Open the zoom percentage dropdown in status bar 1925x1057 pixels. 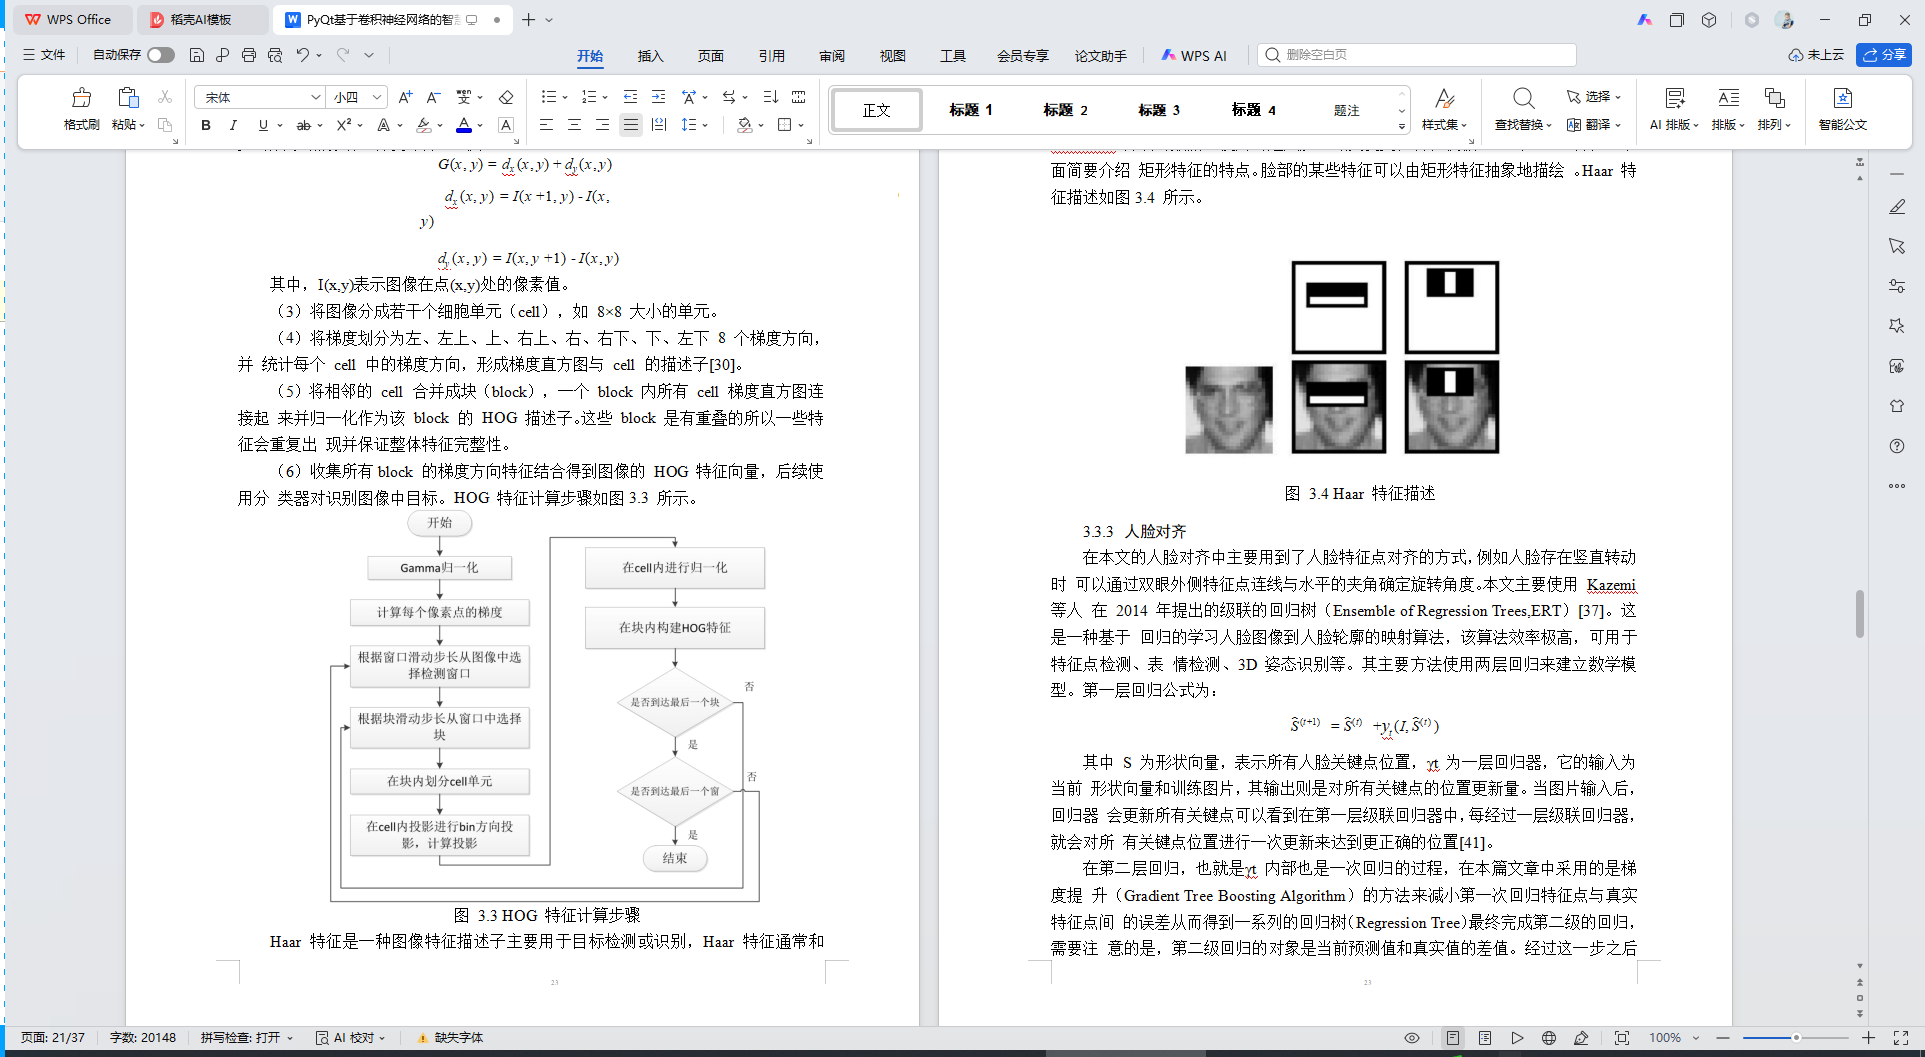point(1696,1038)
